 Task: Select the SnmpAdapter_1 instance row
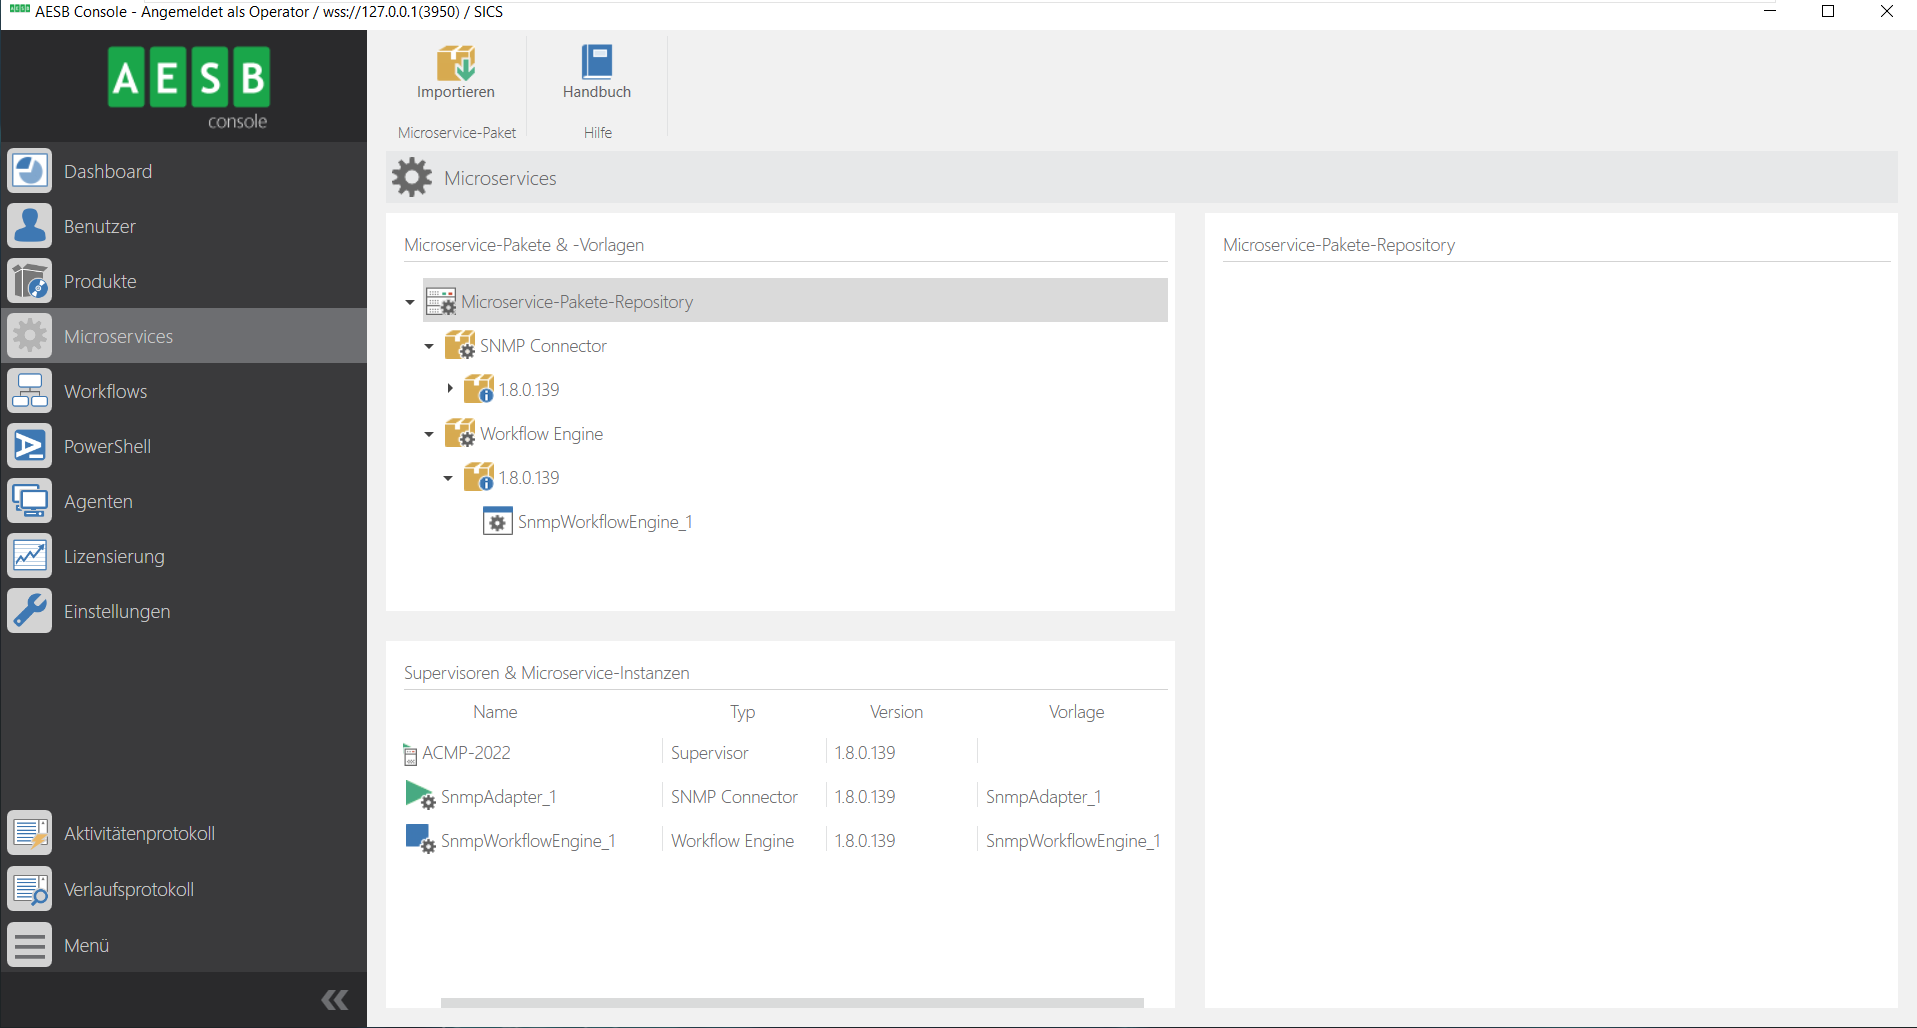pyautogui.click(x=498, y=797)
